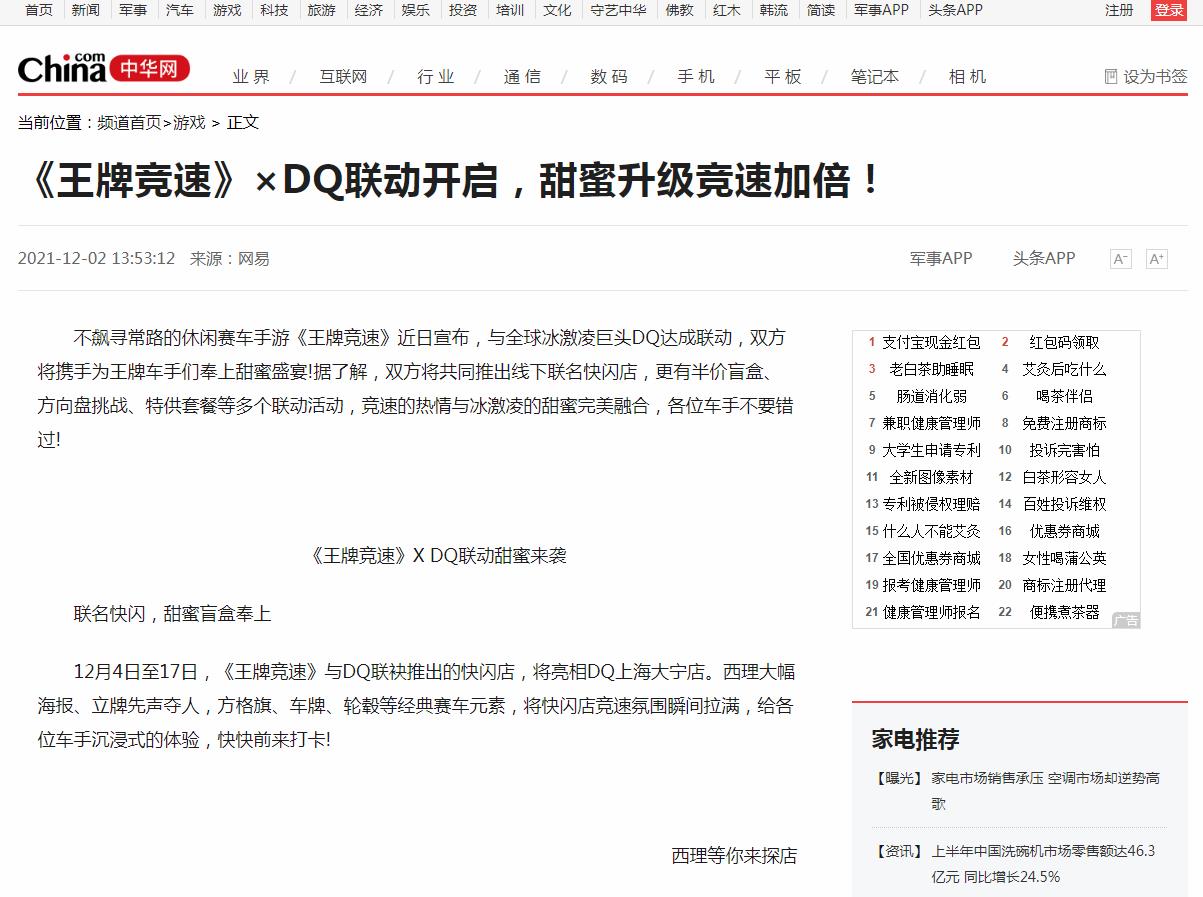Screen dimensions: 1203x897
Task: Select 行业 tab in tech nav
Action: click(436, 76)
